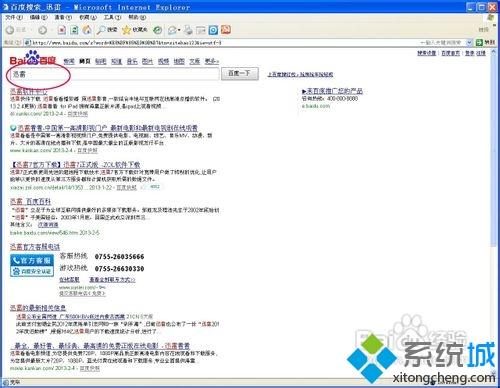This screenshot has height=388, width=500.
Task: Click the vertical scrollbar thumb
Action: (494, 152)
